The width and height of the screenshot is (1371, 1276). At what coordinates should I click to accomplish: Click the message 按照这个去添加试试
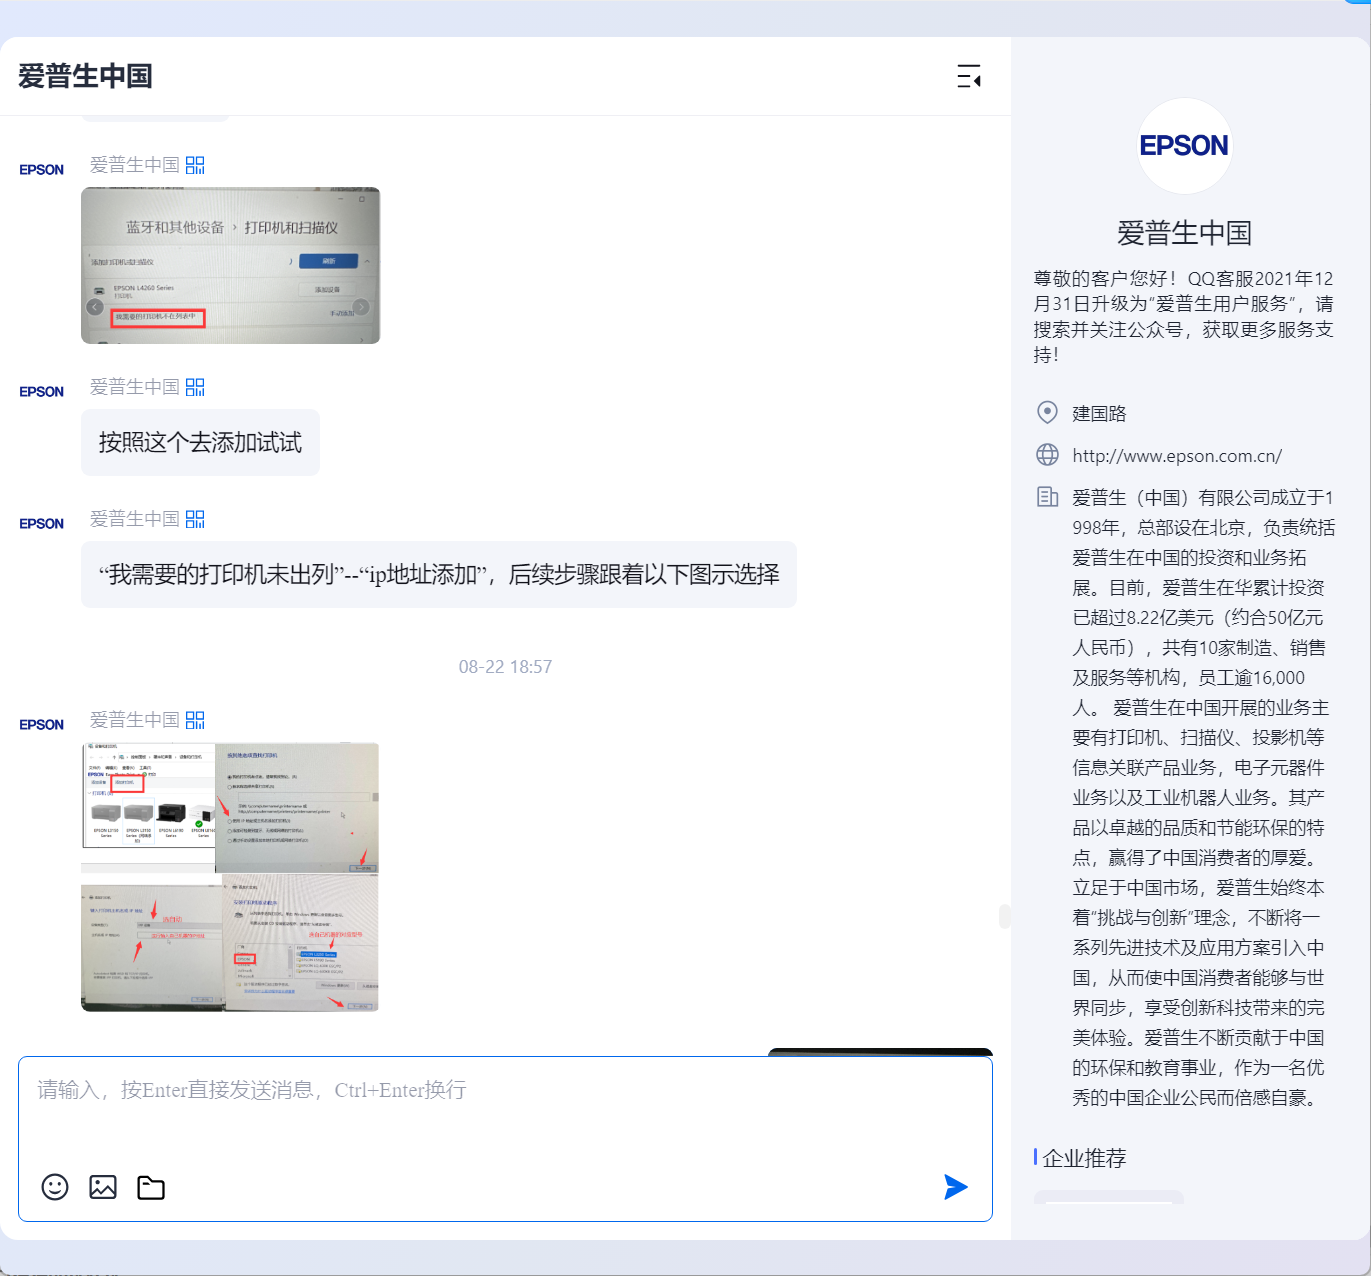pyautogui.click(x=200, y=443)
